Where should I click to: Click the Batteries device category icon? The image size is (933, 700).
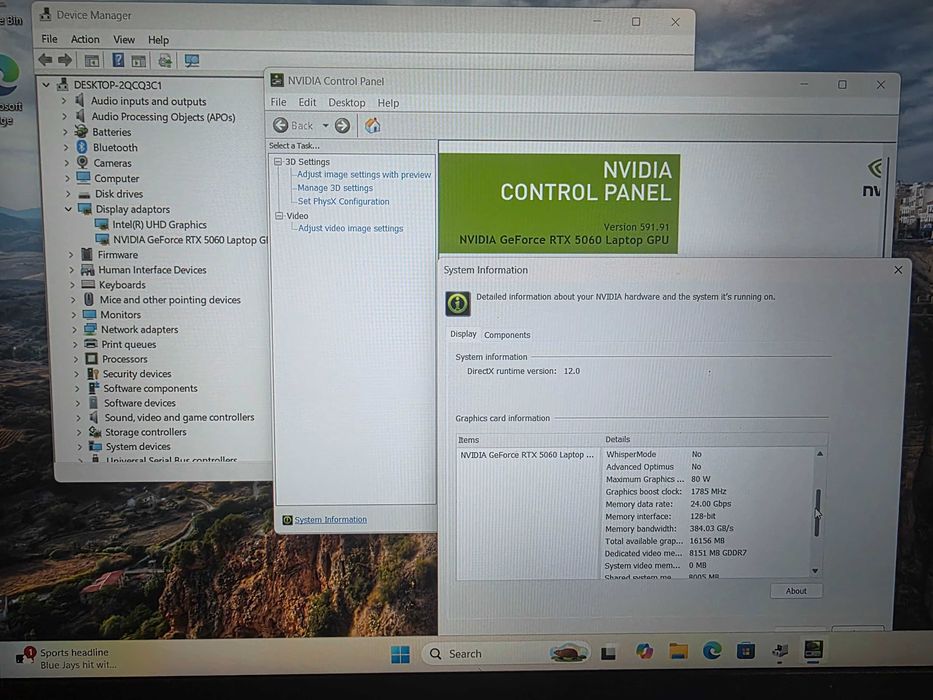point(82,132)
